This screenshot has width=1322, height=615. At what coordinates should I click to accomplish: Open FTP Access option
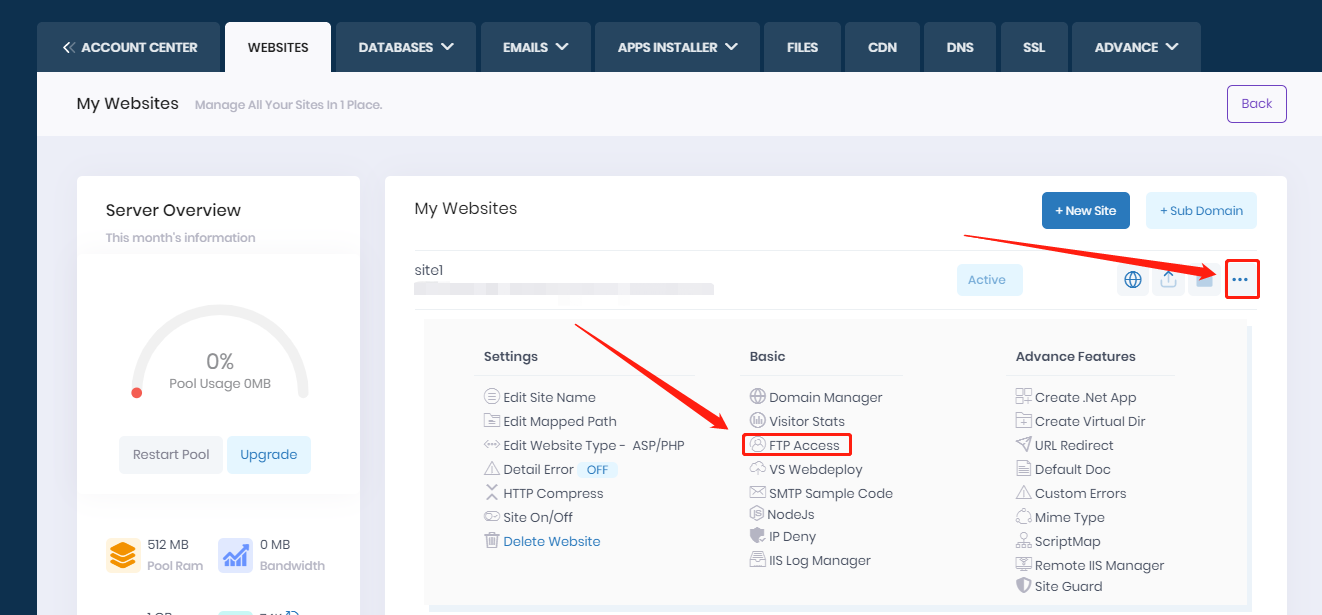pos(803,445)
